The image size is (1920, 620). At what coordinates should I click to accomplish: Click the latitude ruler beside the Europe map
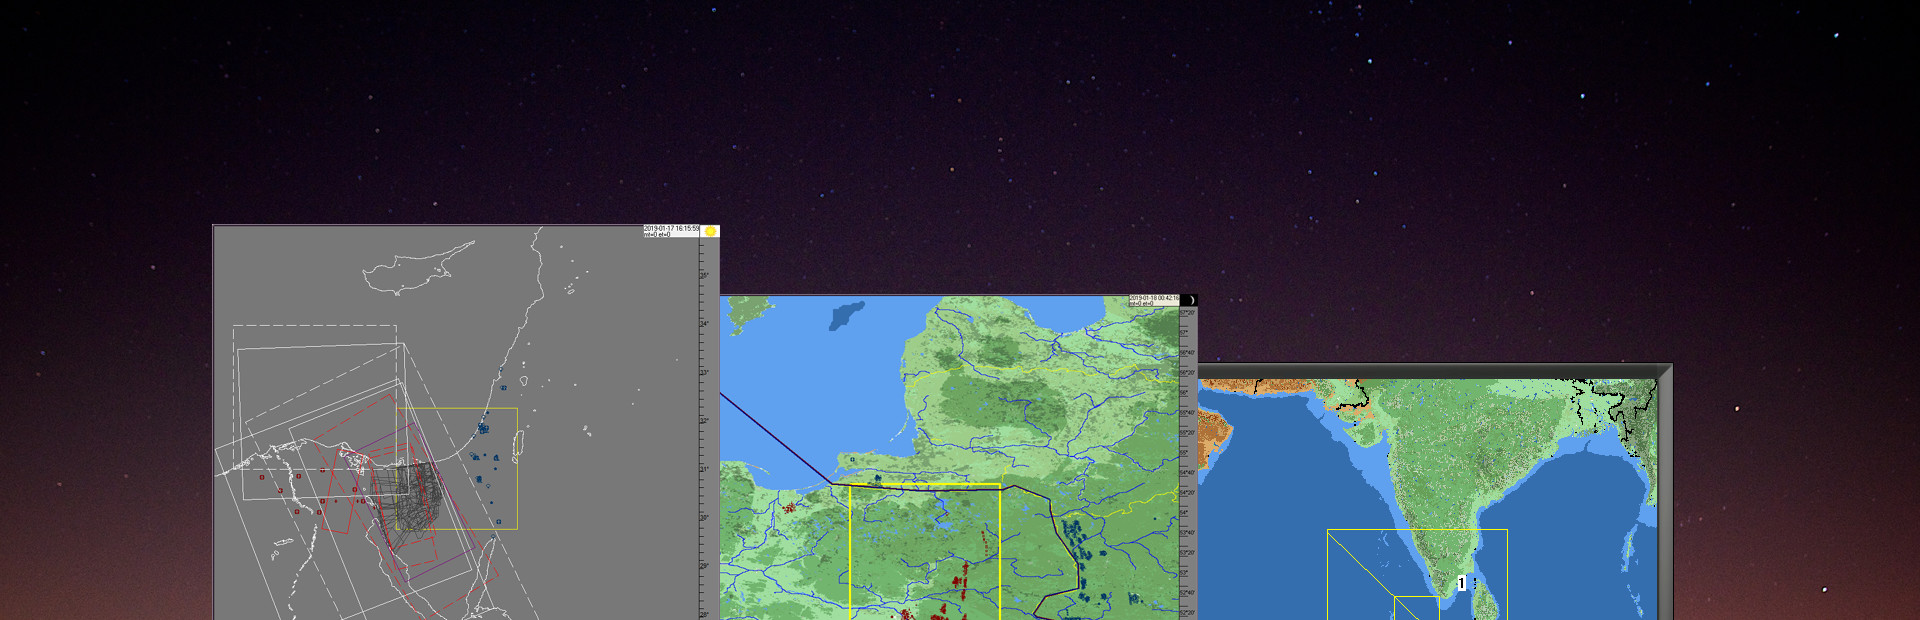tap(1187, 460)
